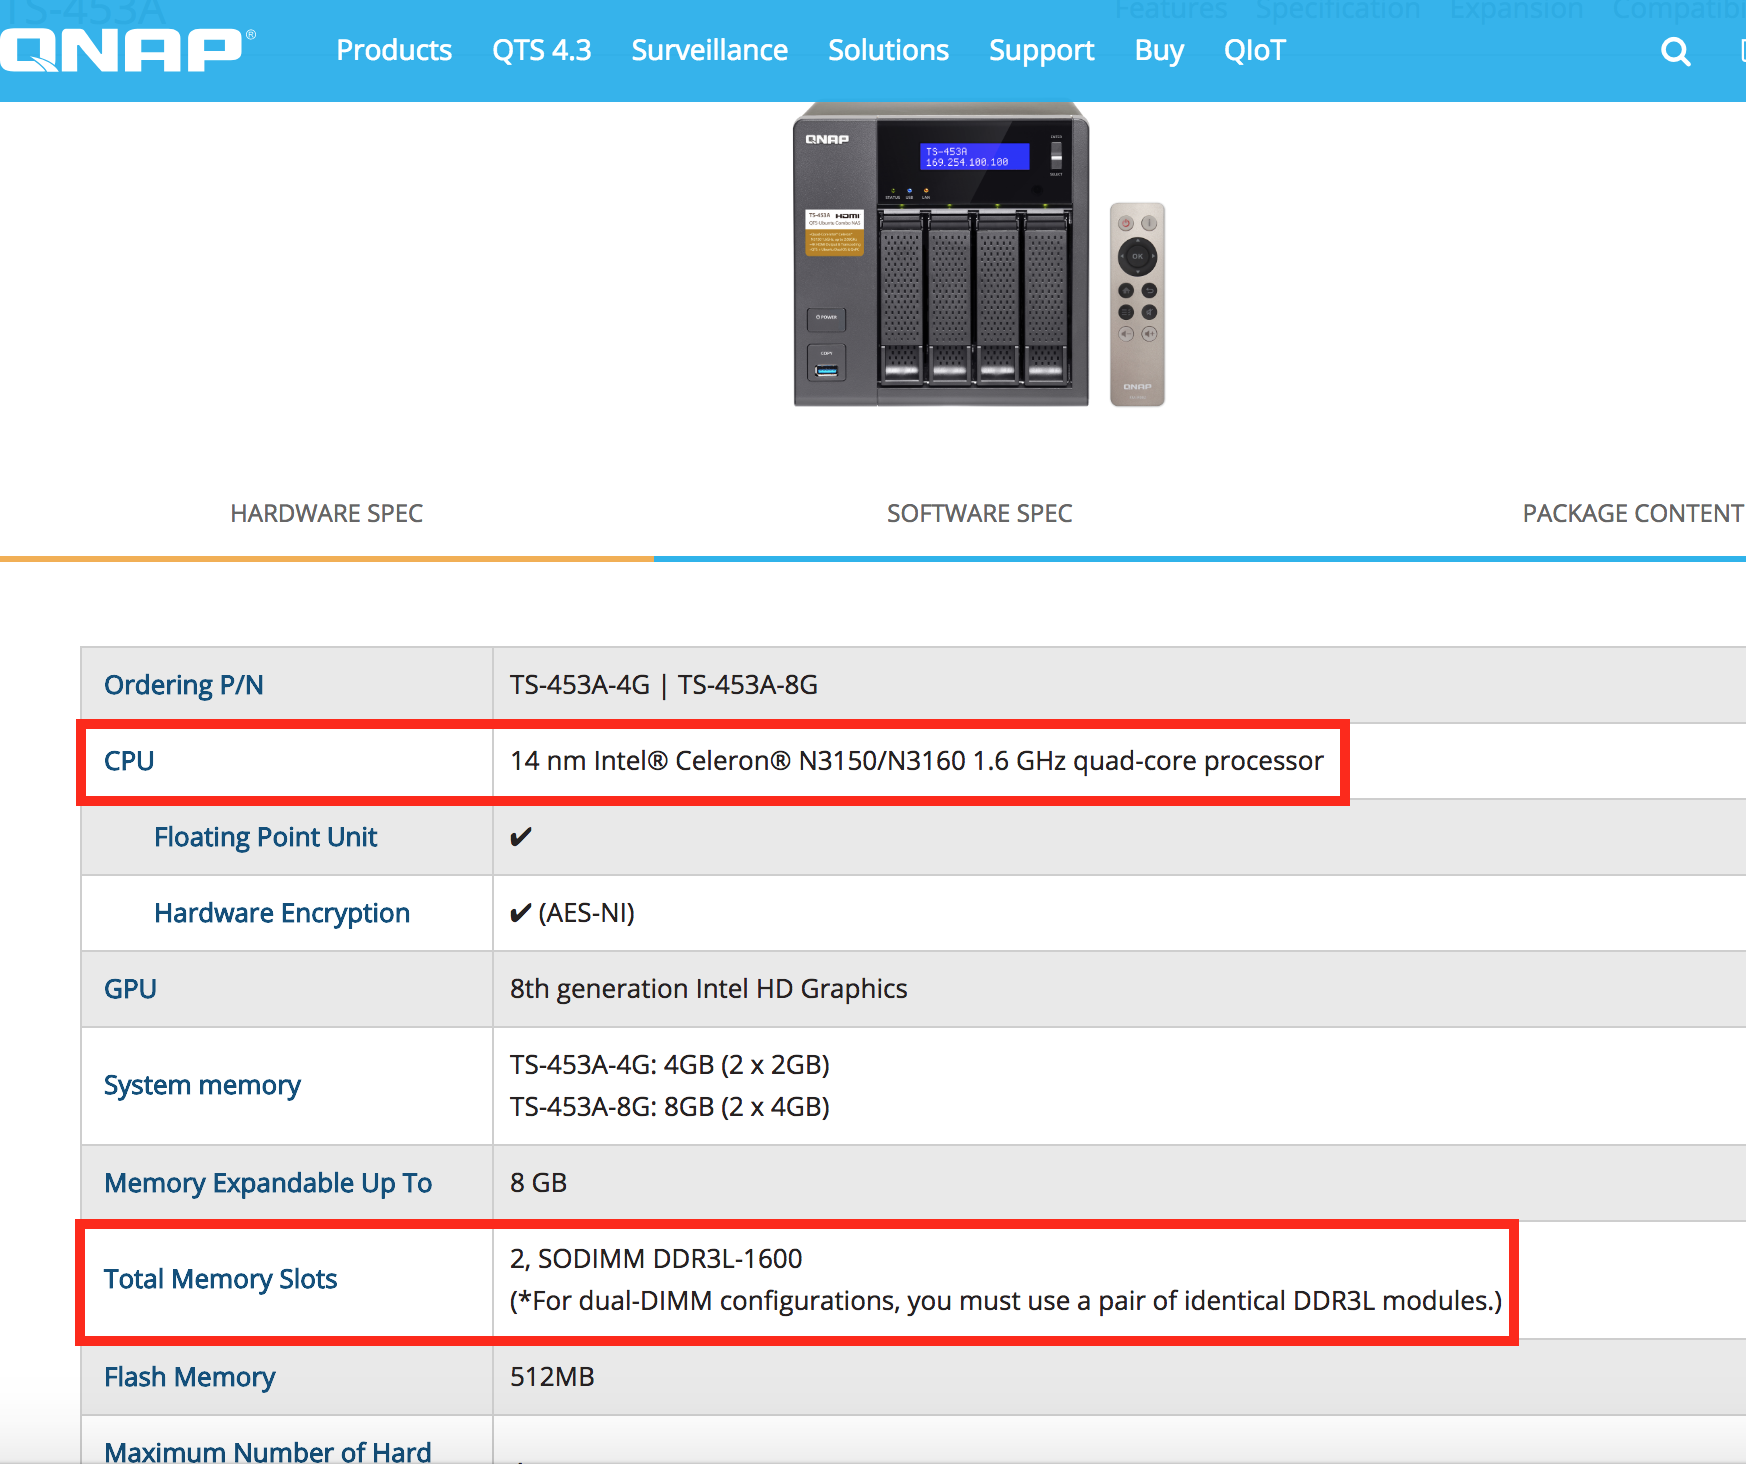
Task: Click the QNAP logo
Action: click(x=126, y=50)
